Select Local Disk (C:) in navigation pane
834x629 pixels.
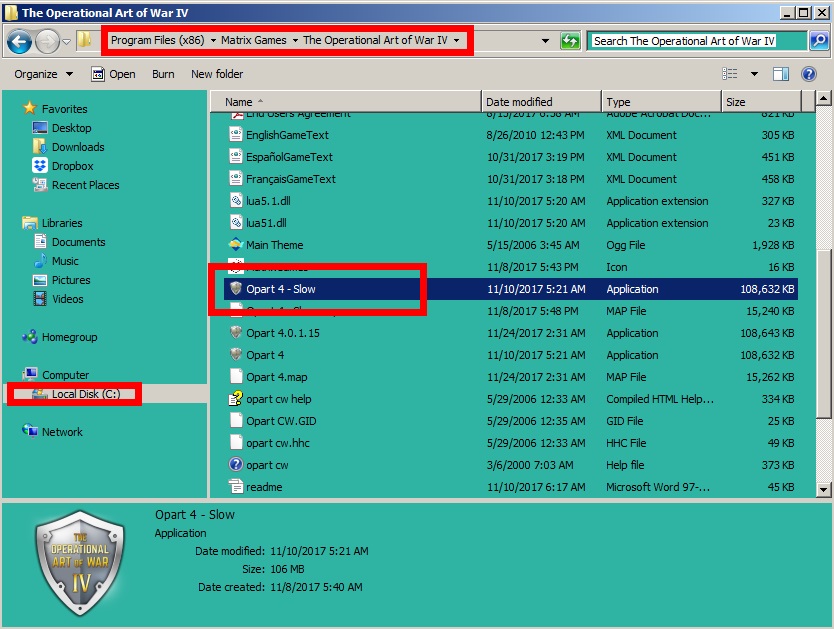pyautogui.click(x=86, y=395)
